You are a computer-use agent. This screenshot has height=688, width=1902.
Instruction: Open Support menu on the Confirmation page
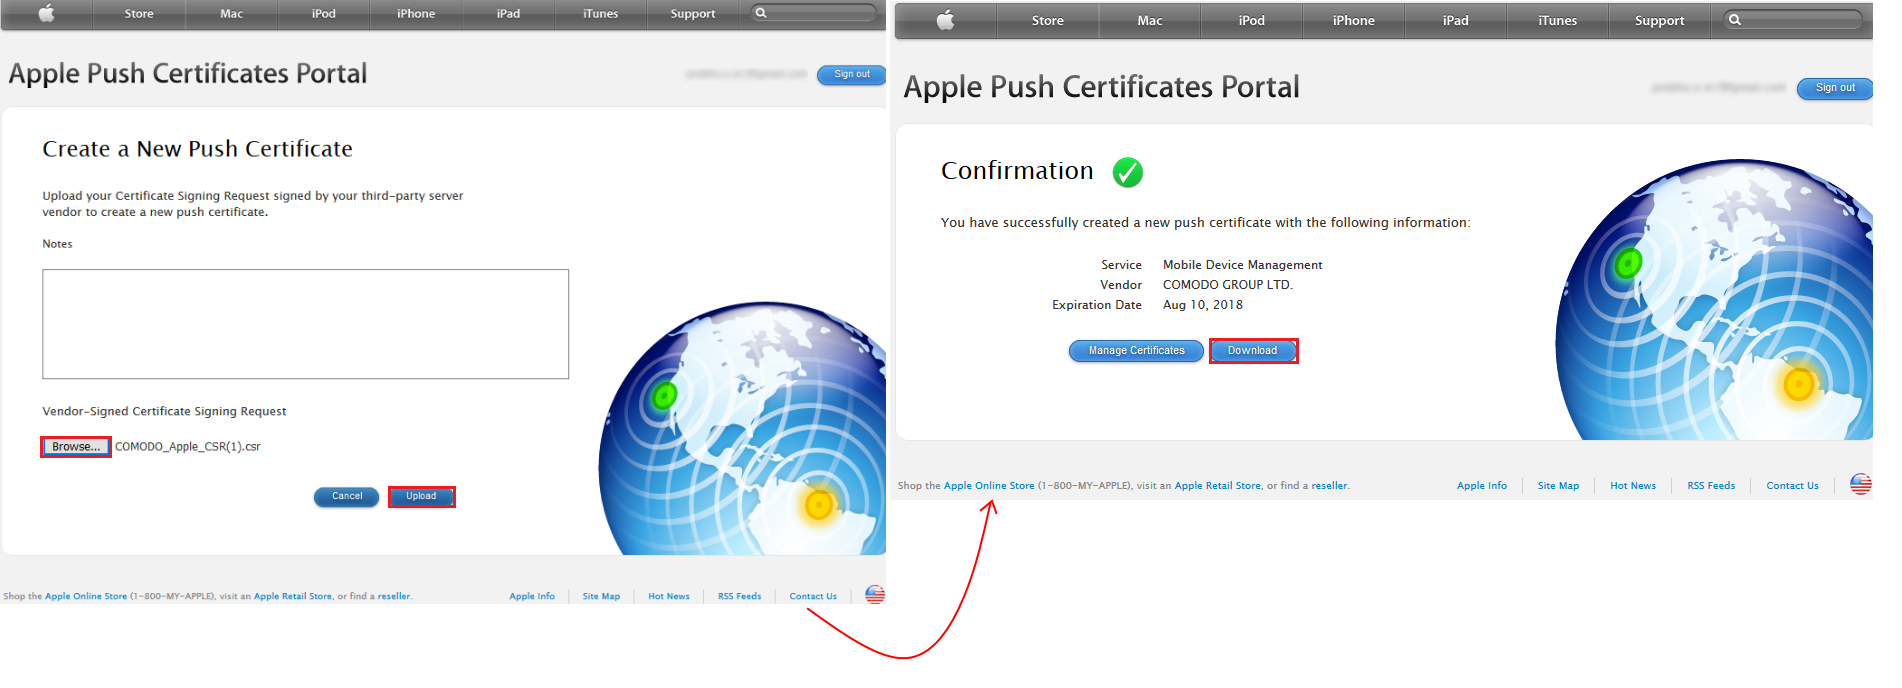(x=1660, y=21)
